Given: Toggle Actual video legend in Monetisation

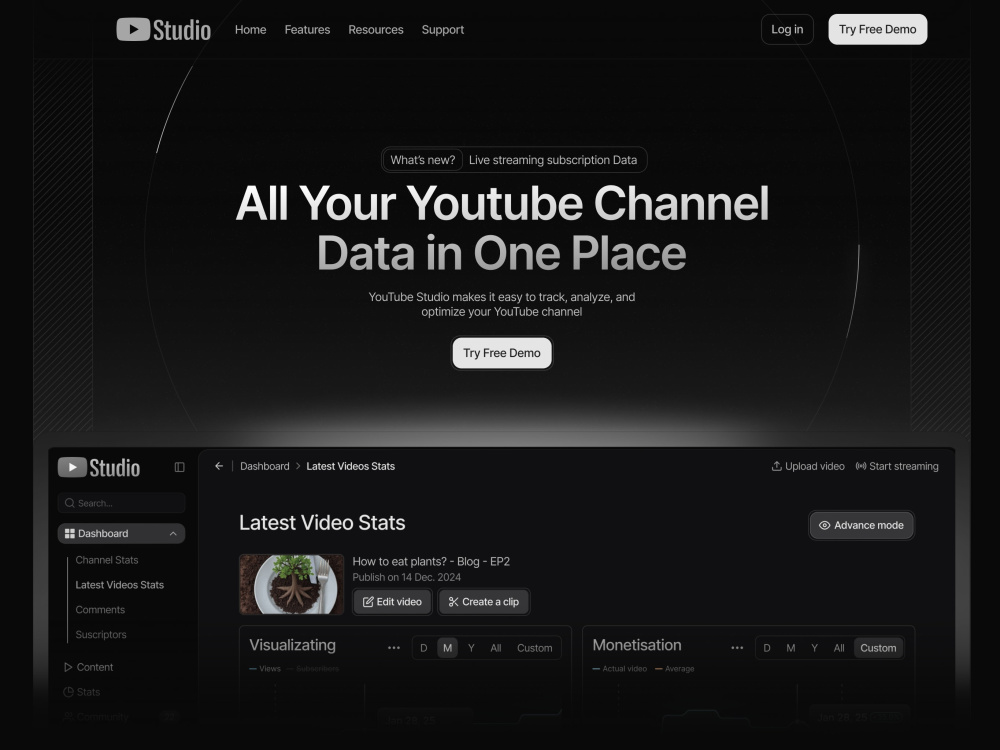Looking at the screenshot, I should [x=619, y=668].
